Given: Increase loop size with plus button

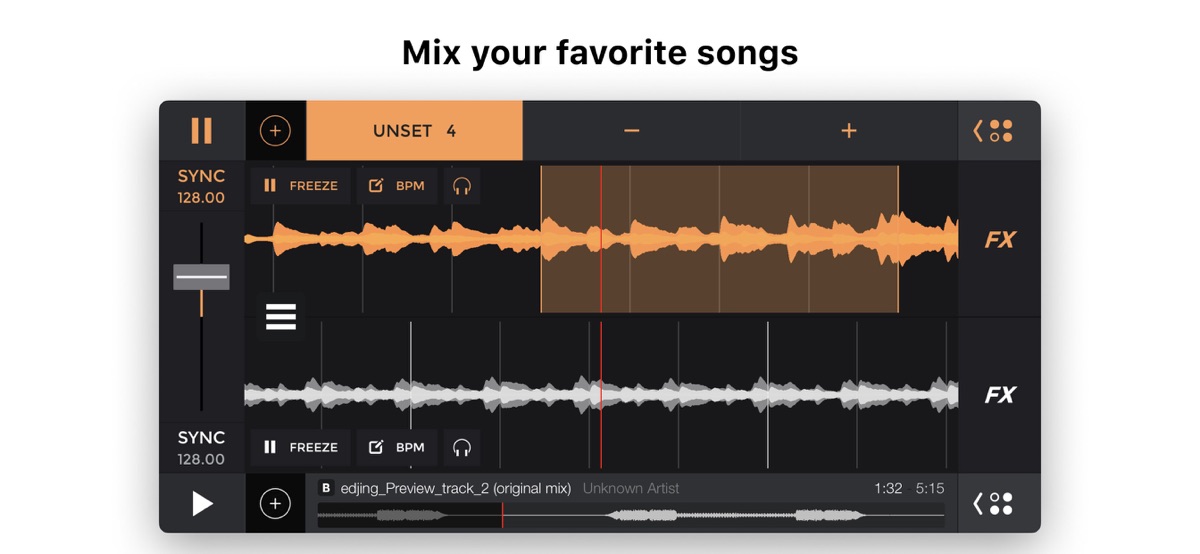Looking at the screenshot, I should [x=848, y=131].
